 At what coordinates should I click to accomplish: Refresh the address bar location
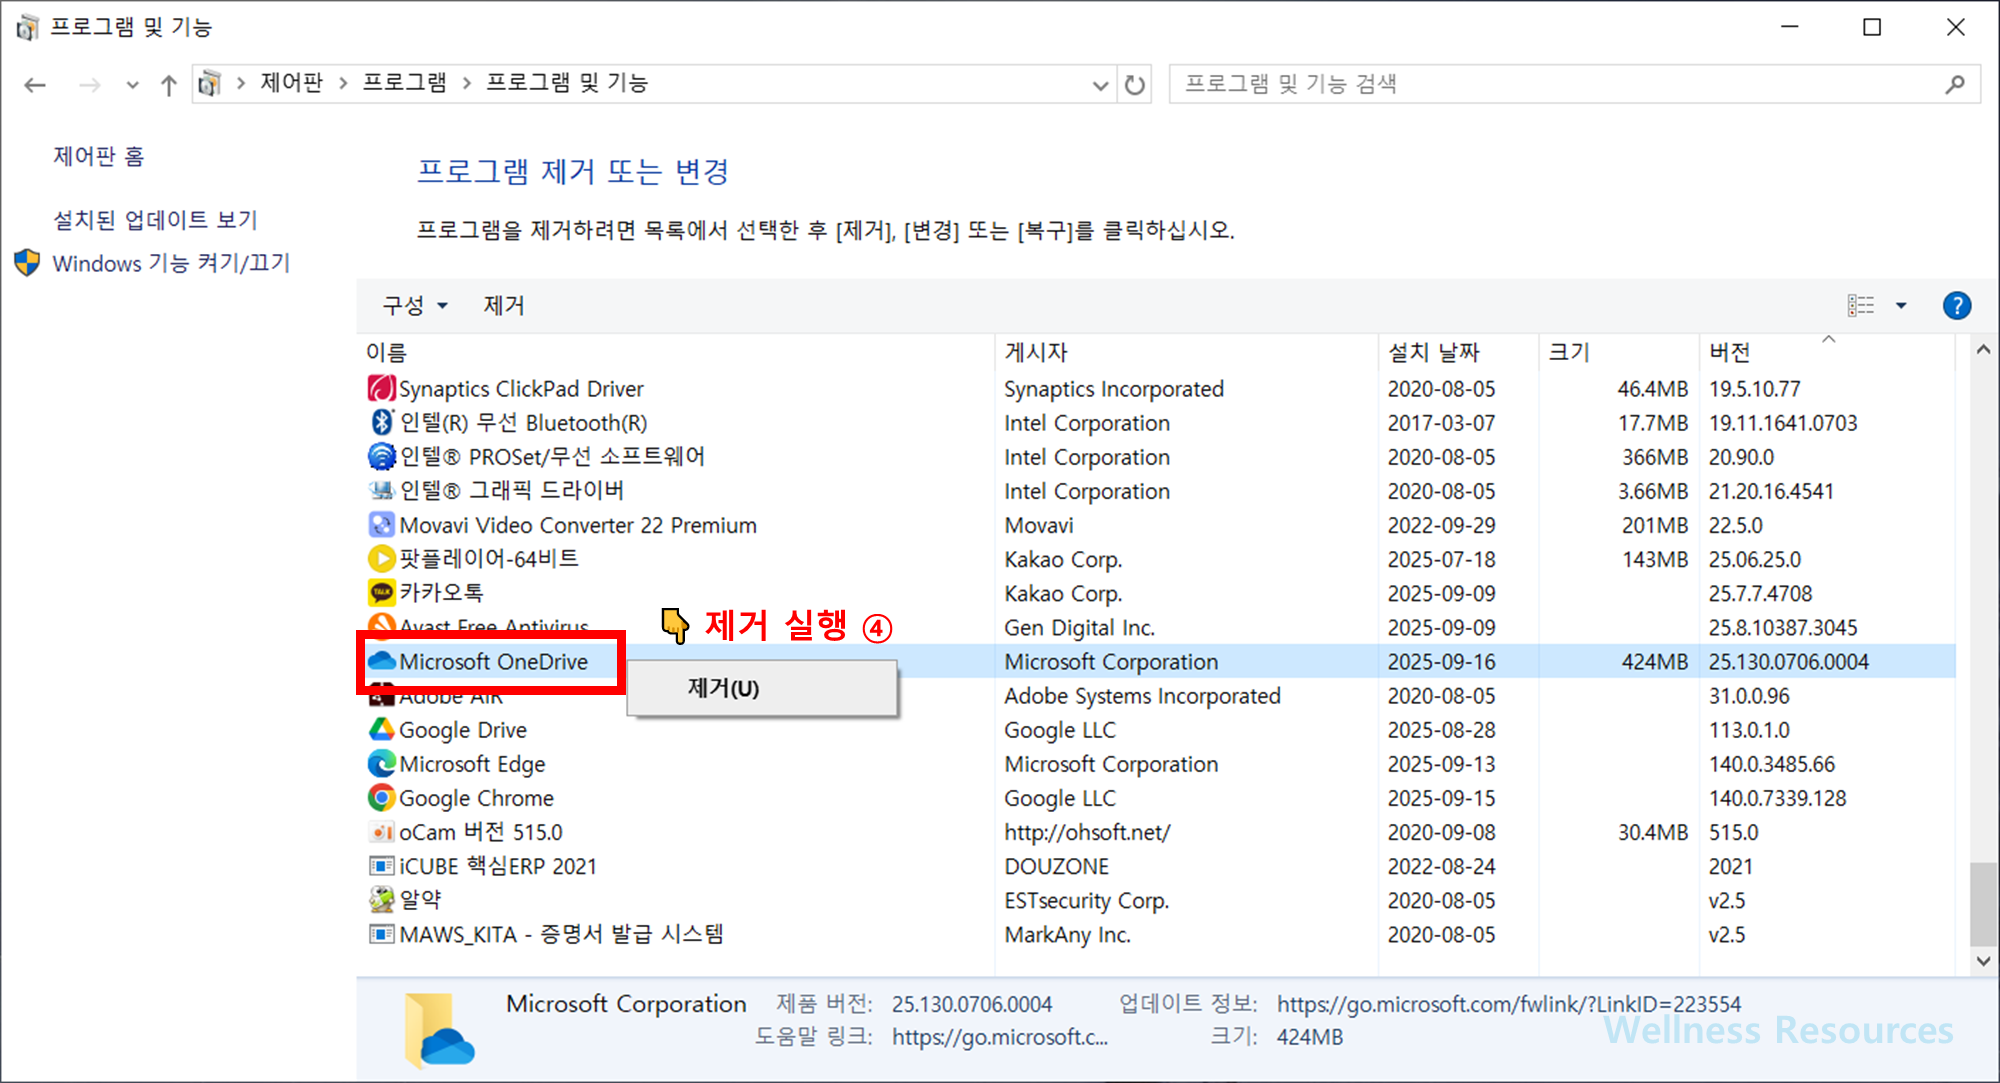[1134, 84]
